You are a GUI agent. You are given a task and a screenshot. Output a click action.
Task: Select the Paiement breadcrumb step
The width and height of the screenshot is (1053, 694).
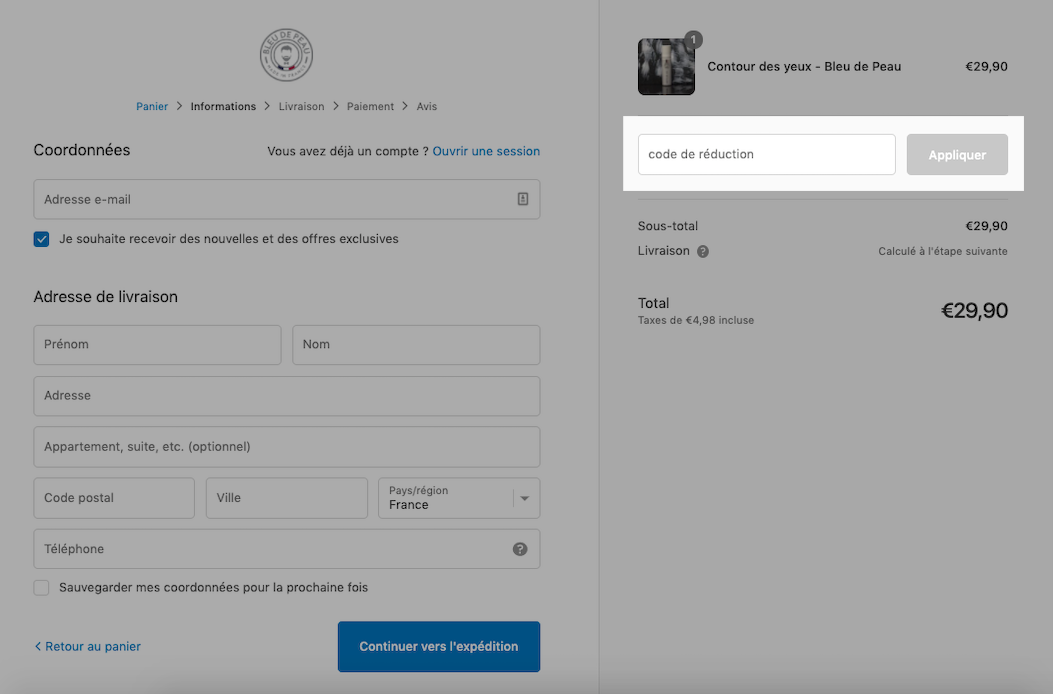pos(370,106)
